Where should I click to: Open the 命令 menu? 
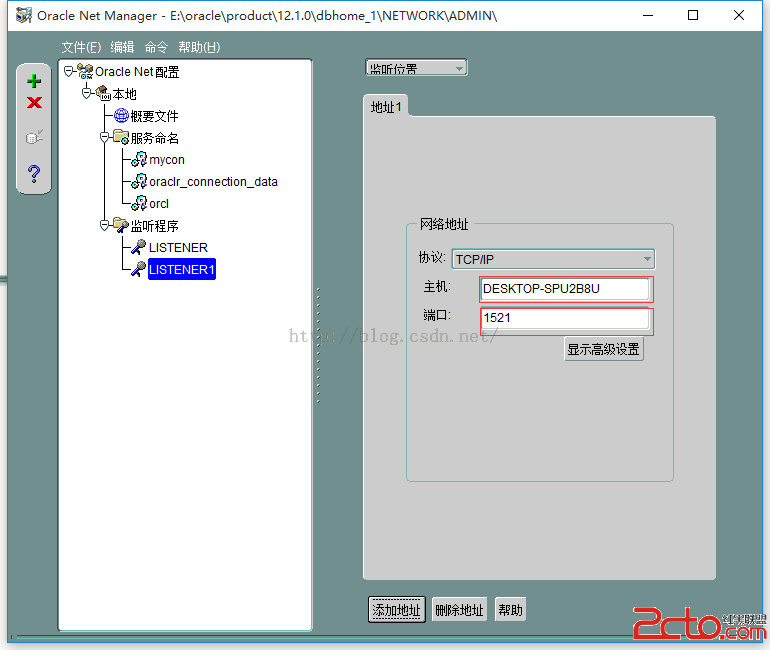156,47
